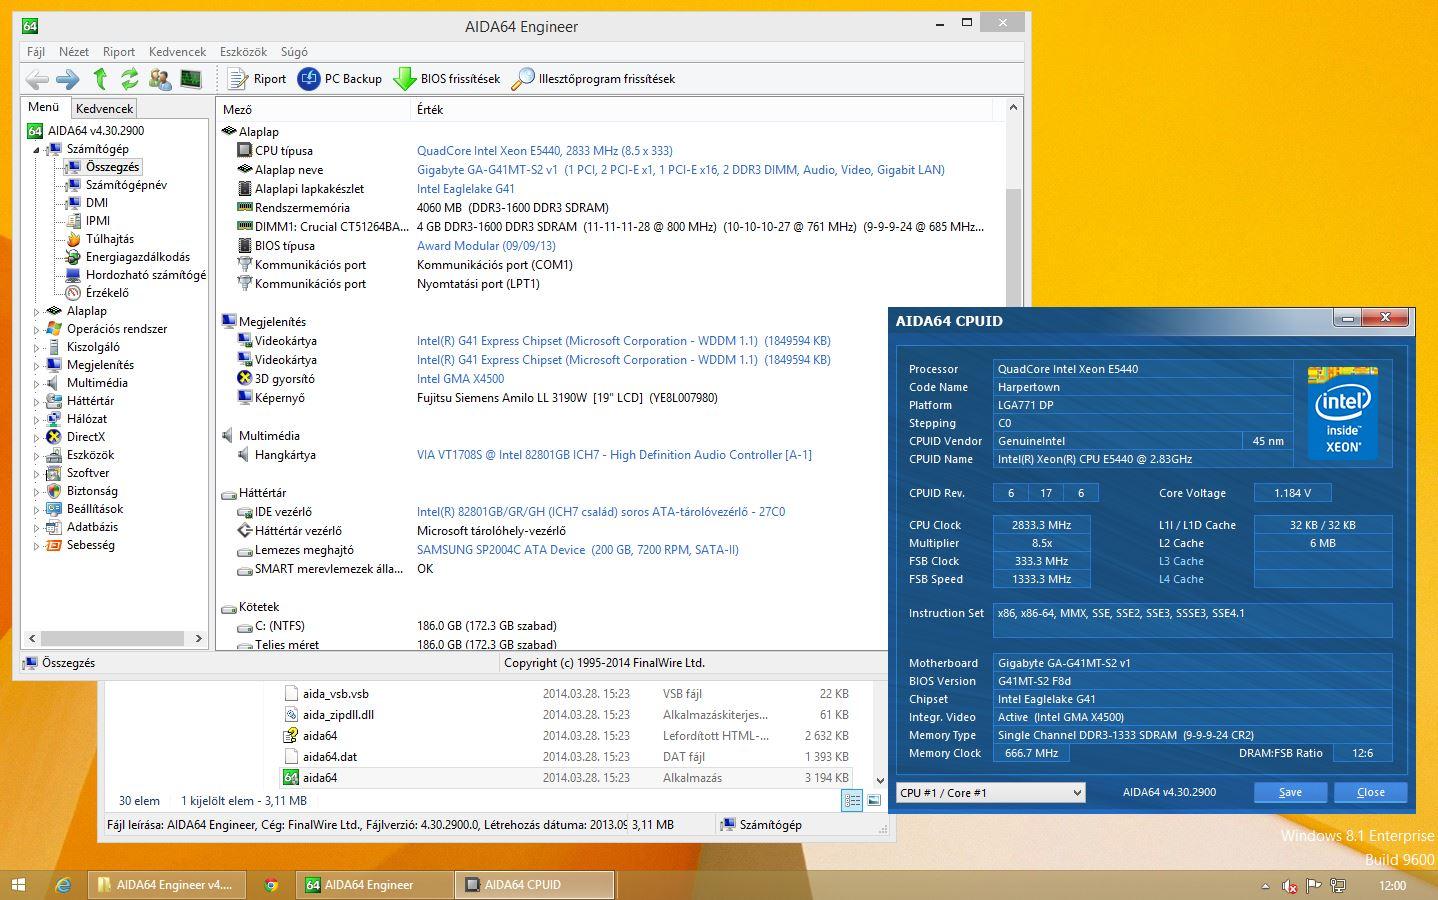This screenshot has height=900, width=1438.
Task: Switch Explorer to large icons view
Action: click(874, 801)
